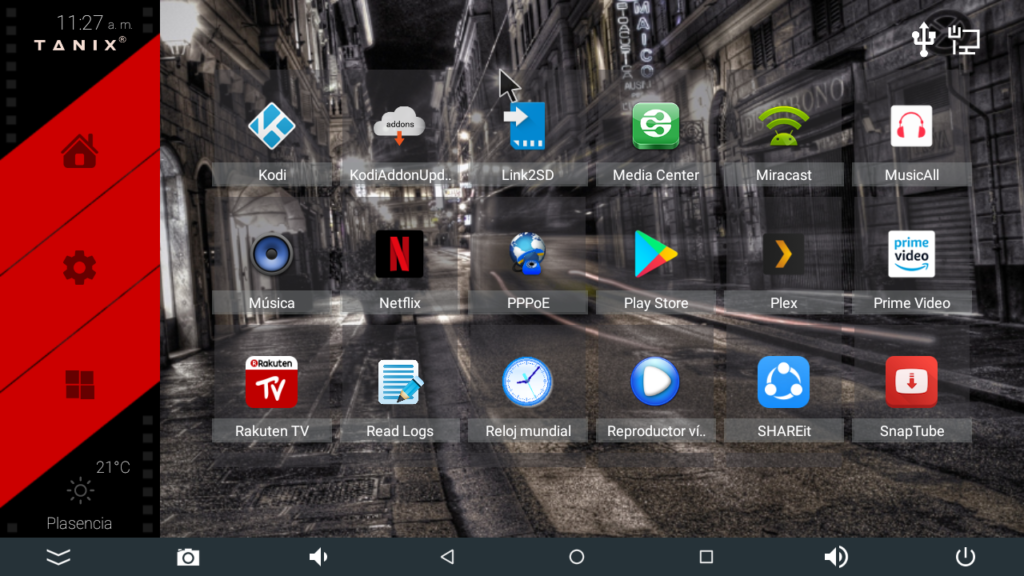Screen dimensions: 1024x576
Task: Open the Rakuten TV icon
Action: (272, 382)
